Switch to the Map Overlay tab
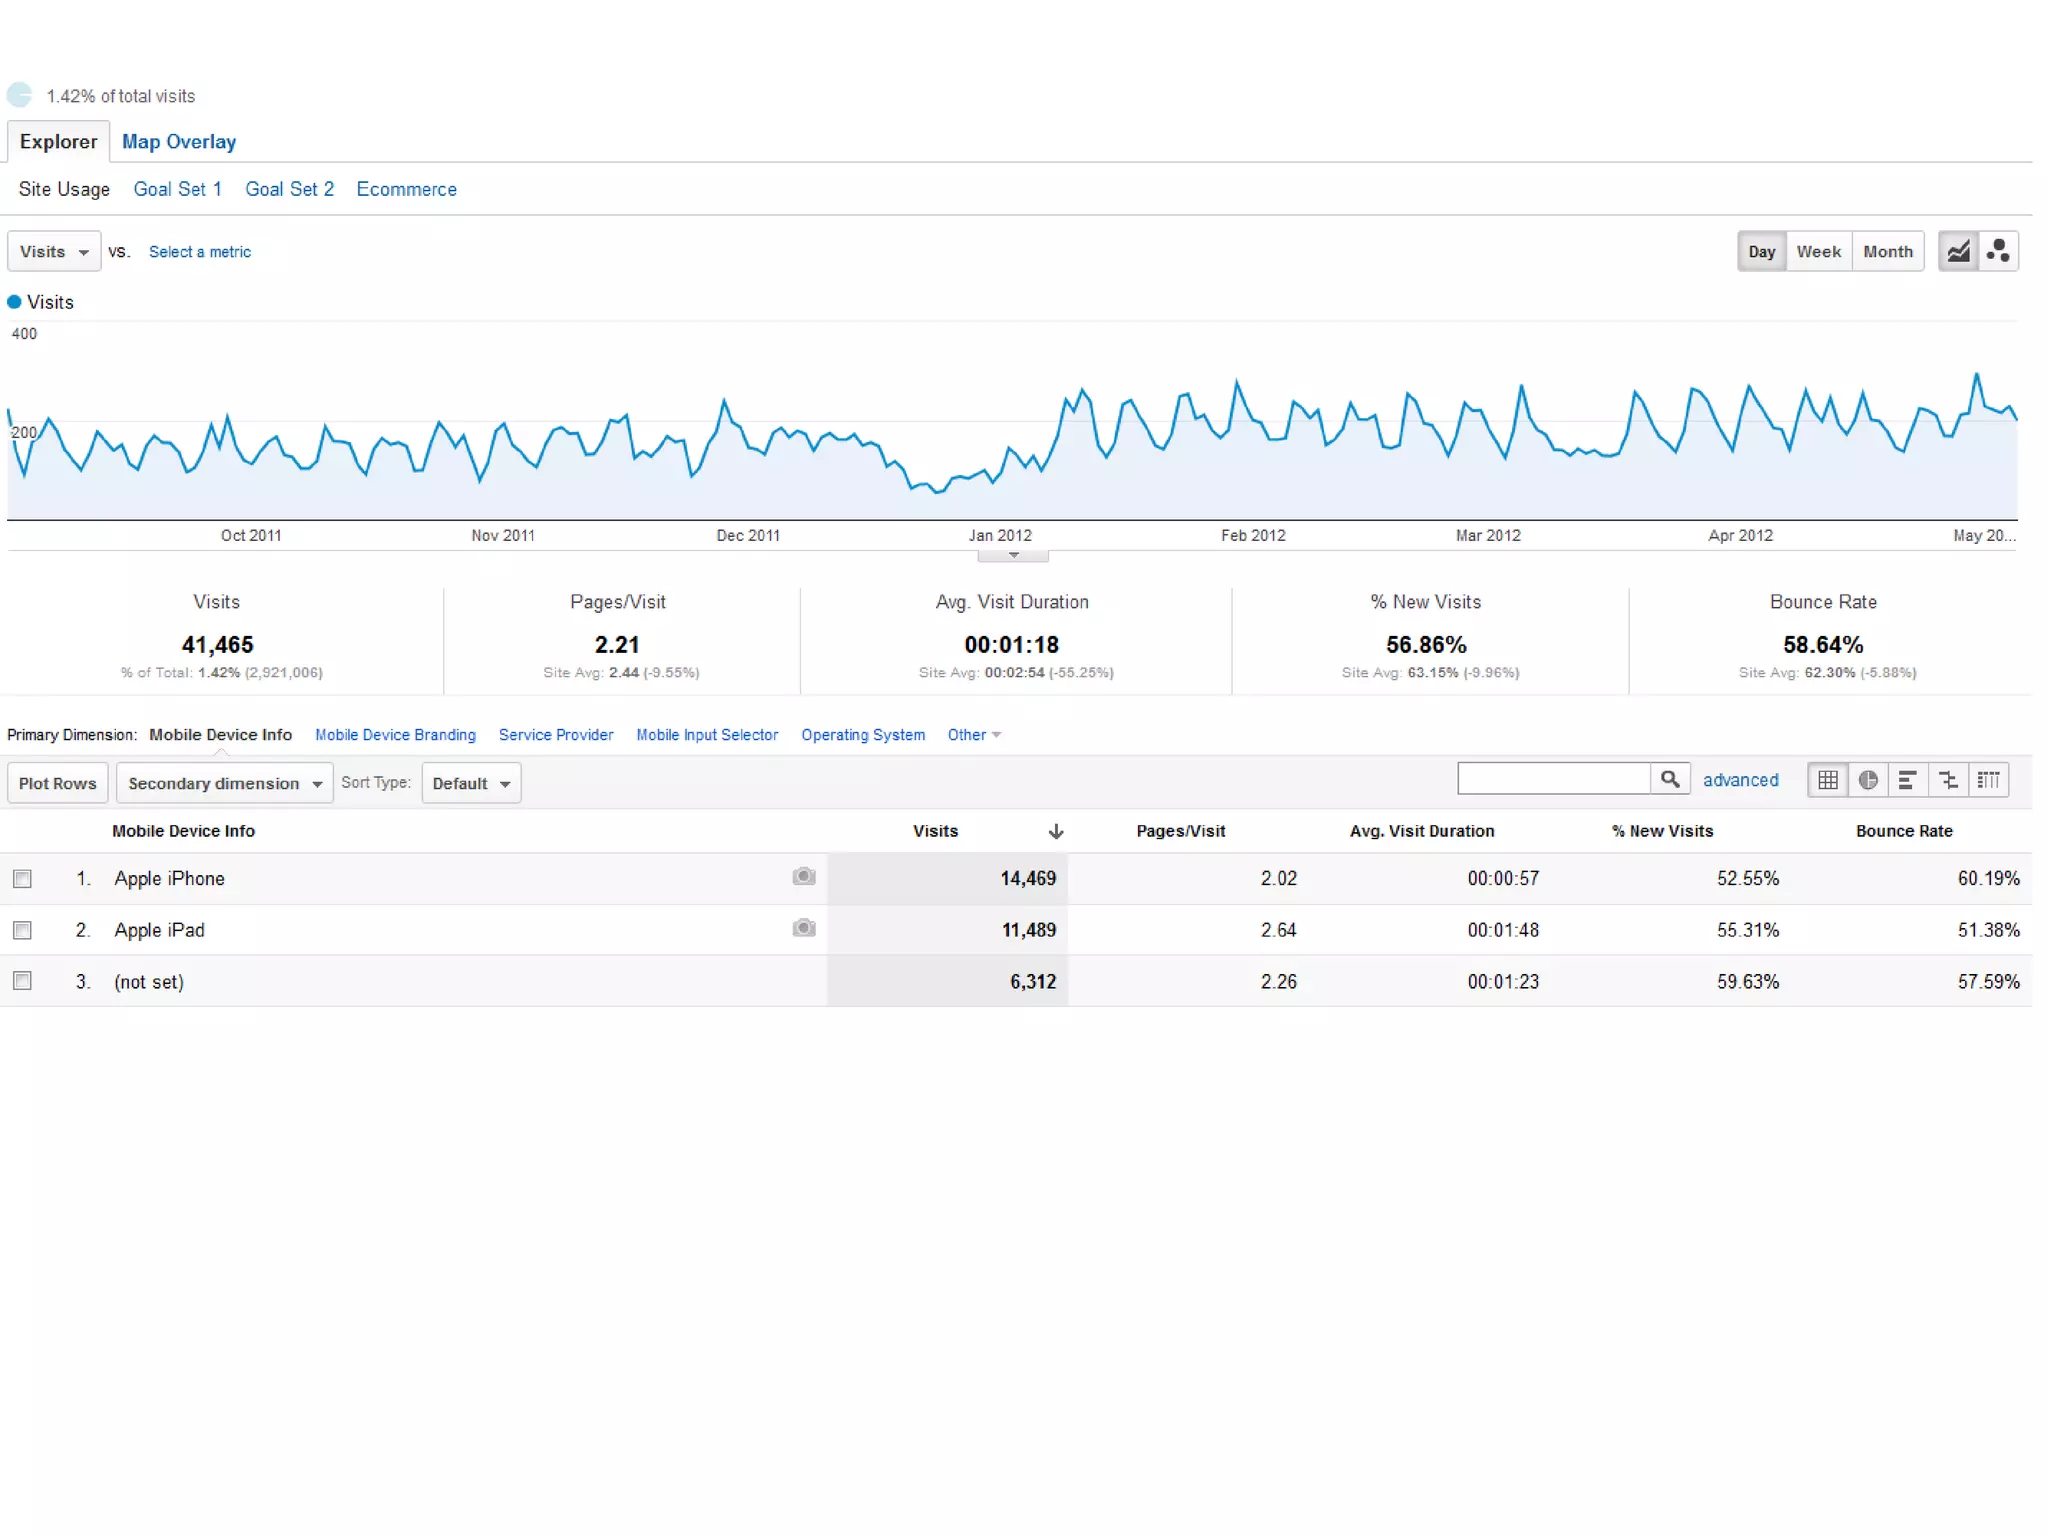Viewport: 2048px width, 1536px height. point(179,142)
